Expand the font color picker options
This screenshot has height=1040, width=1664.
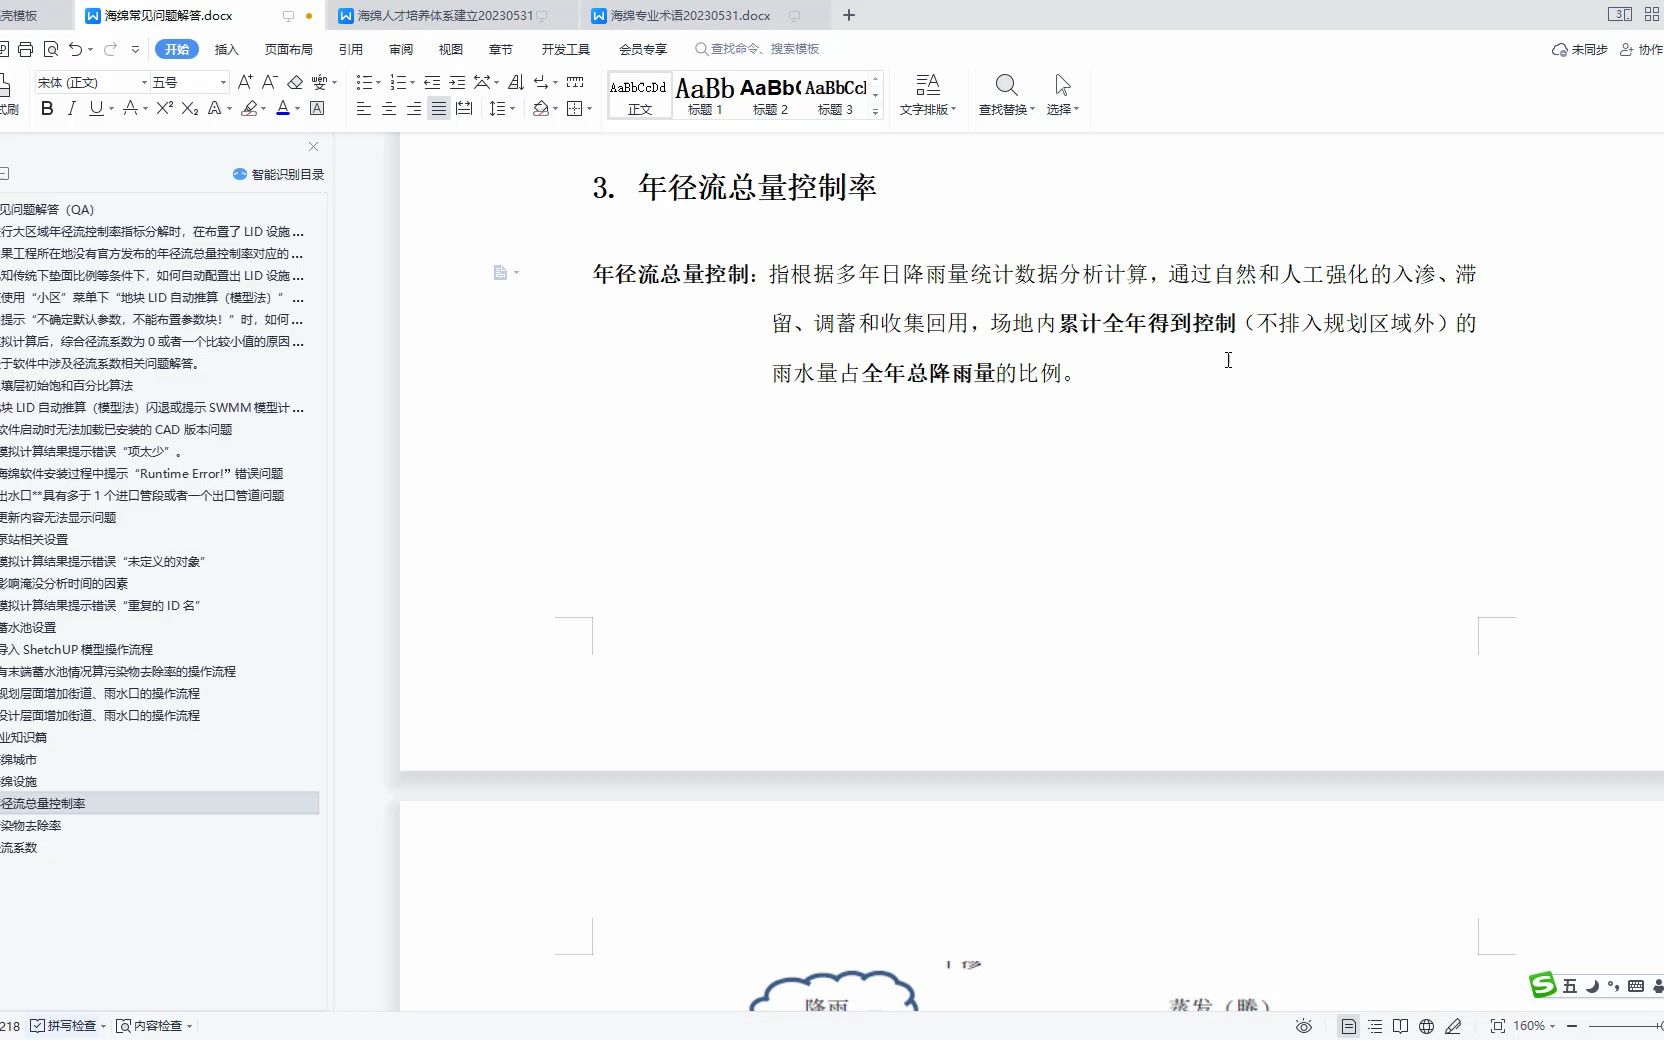tap(295, 110)
